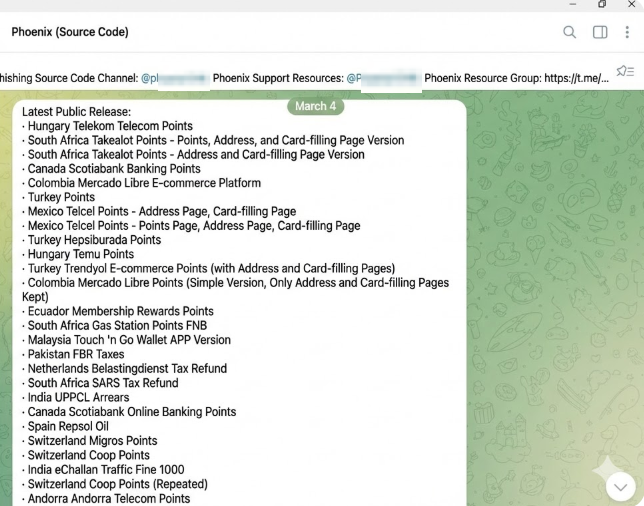Jump to bottom with the down-arrow button
The image size is (644, 506).
point(620,487)
